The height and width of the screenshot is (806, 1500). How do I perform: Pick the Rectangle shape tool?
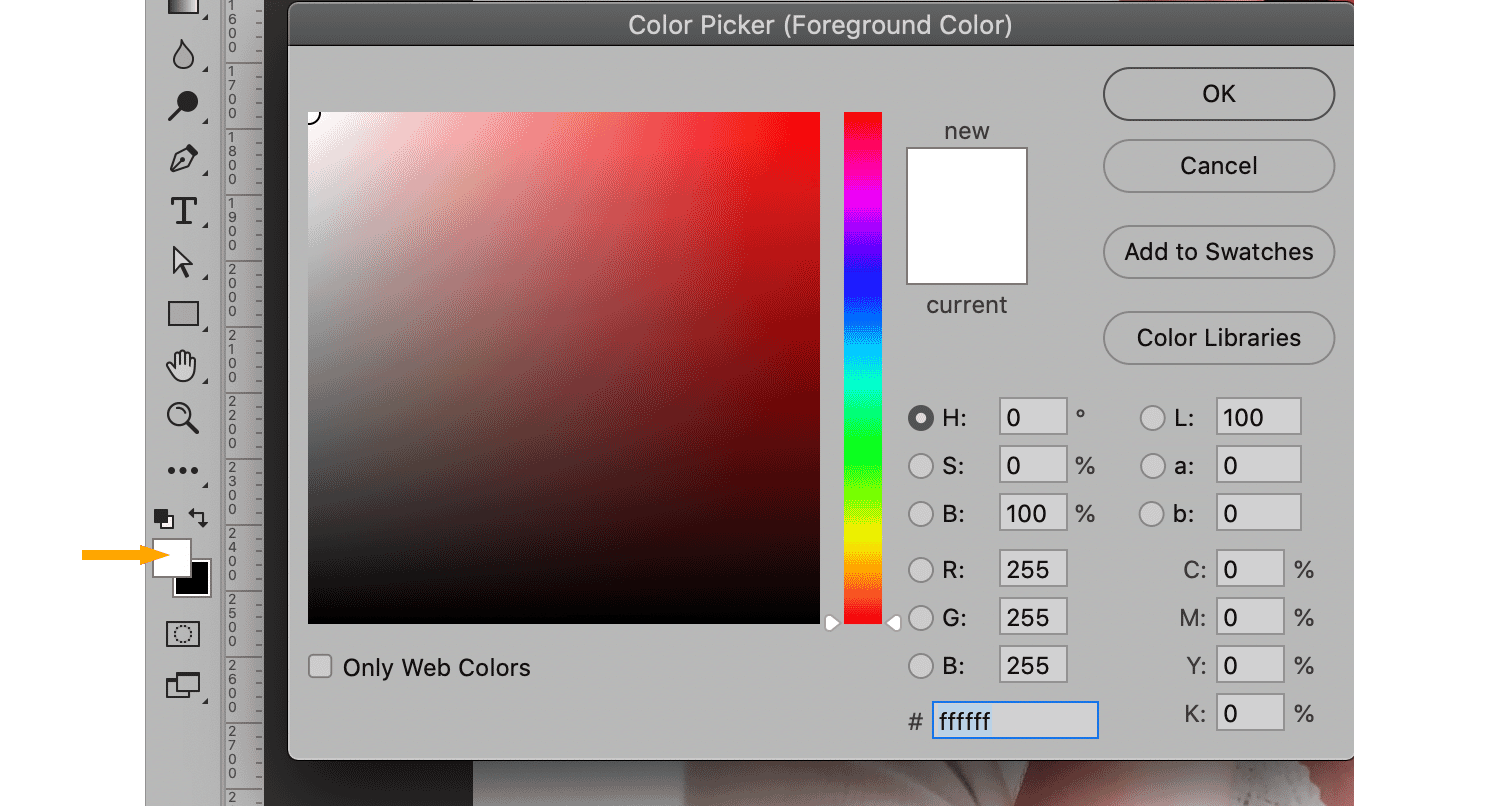click(x=183, y=314)
